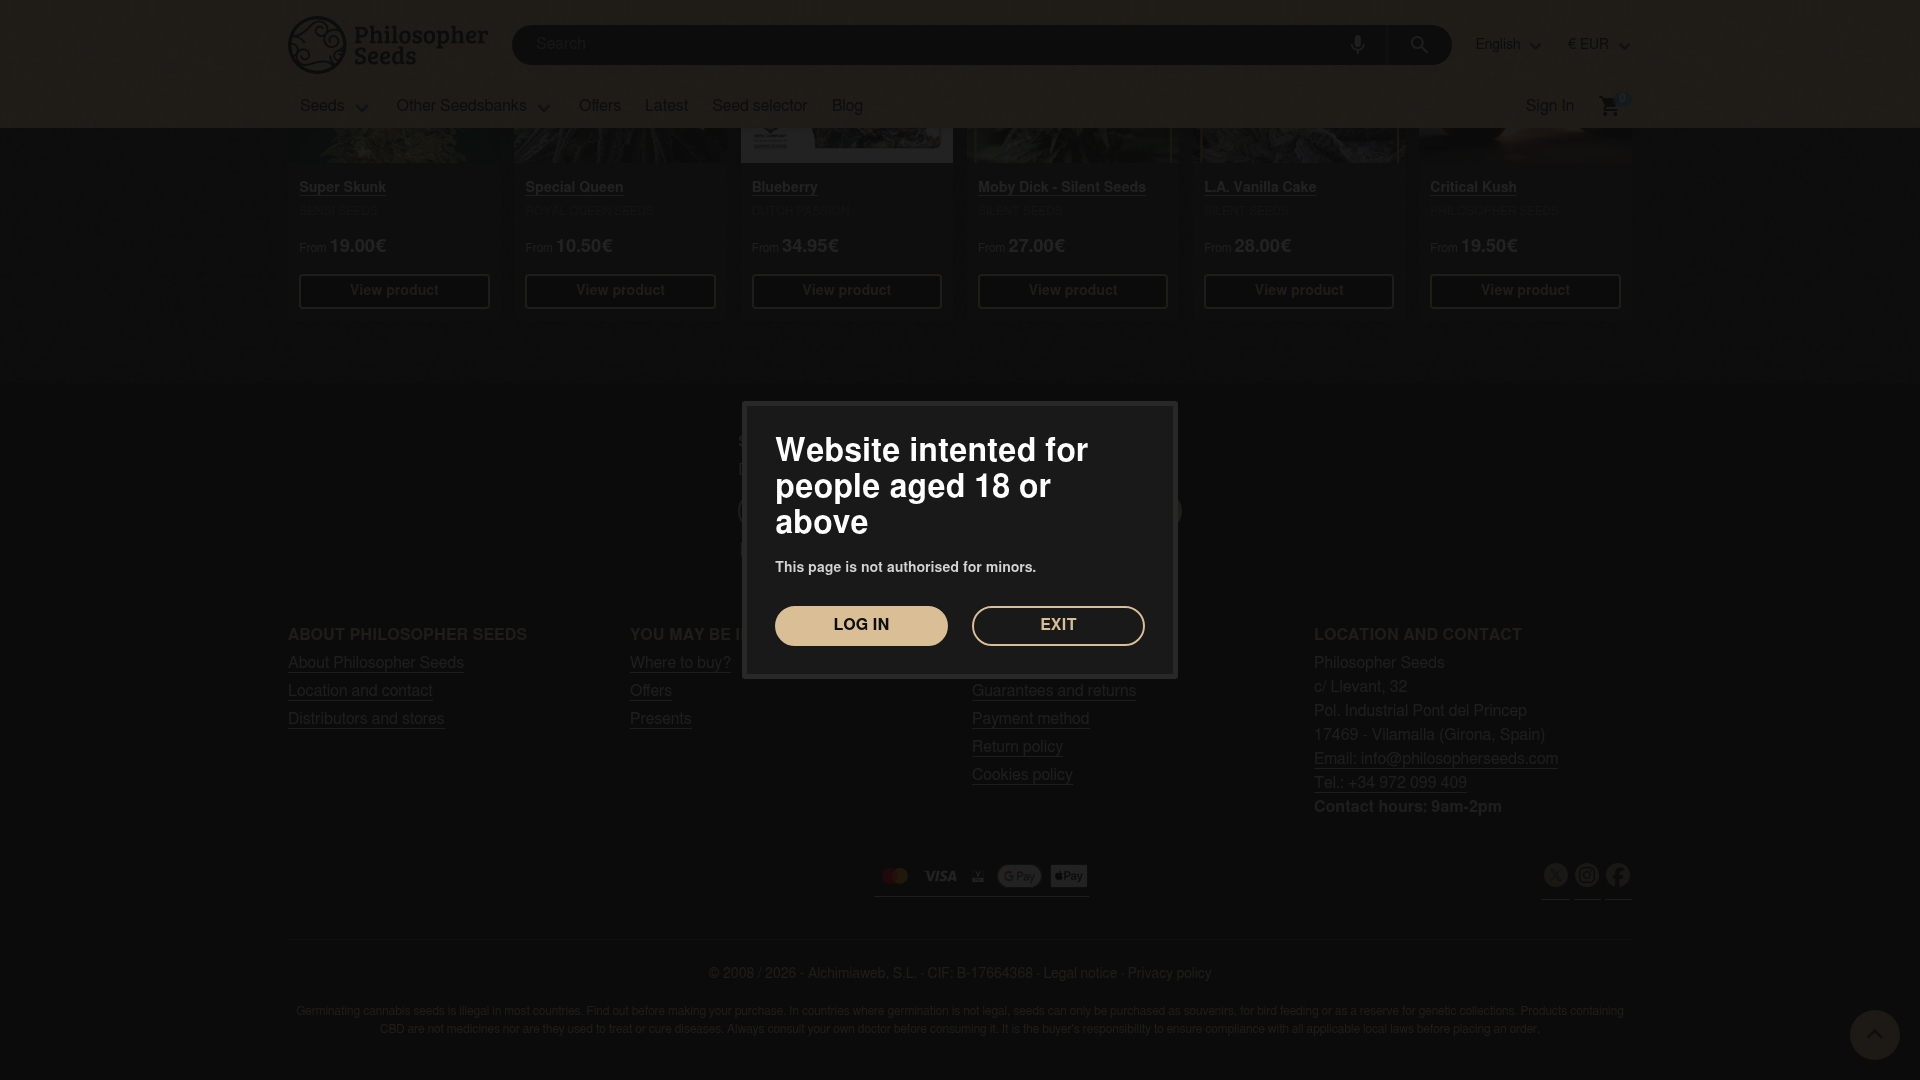Open the Blog nav item
The image size is (1920, 1080).
coord(847,106)
